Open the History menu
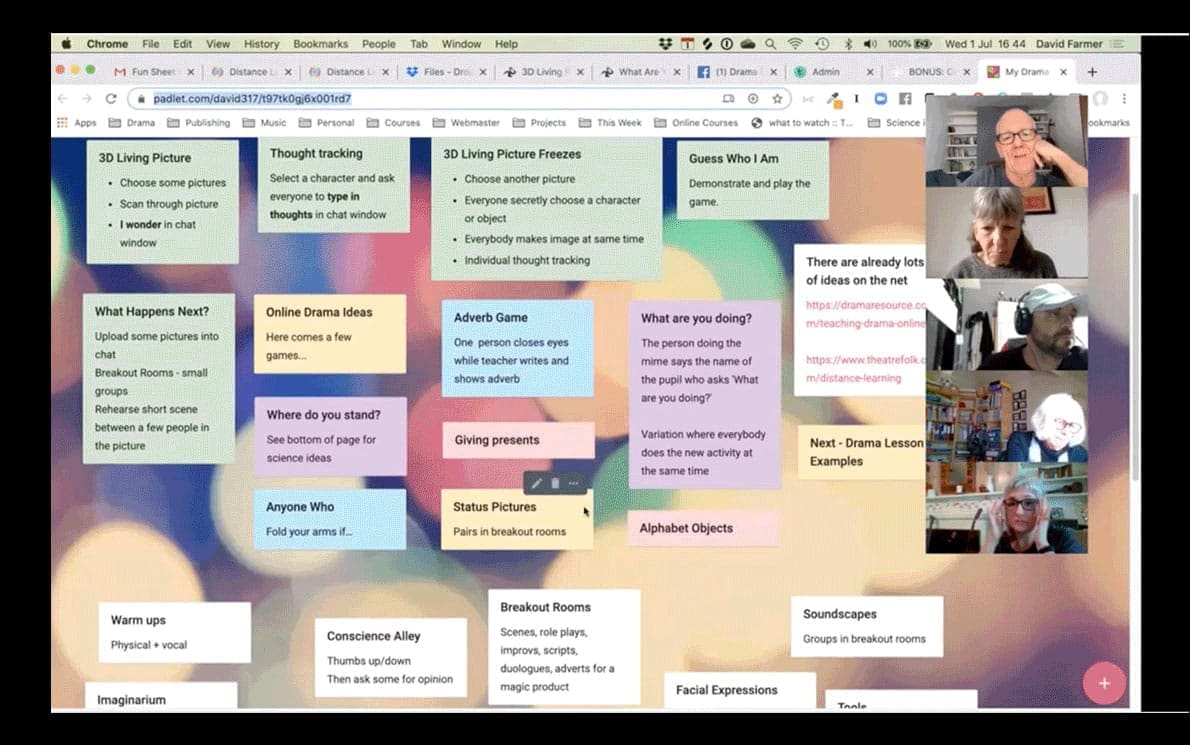The width and height of the screenshot is (1190, 745). pyautogui.click(x=261, y=44)
